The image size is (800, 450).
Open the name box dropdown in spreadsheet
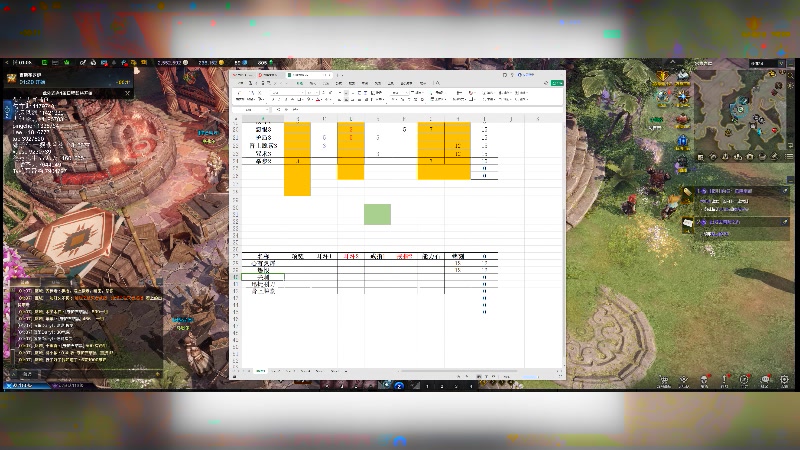pyautogui.click(x=266, y=110)
